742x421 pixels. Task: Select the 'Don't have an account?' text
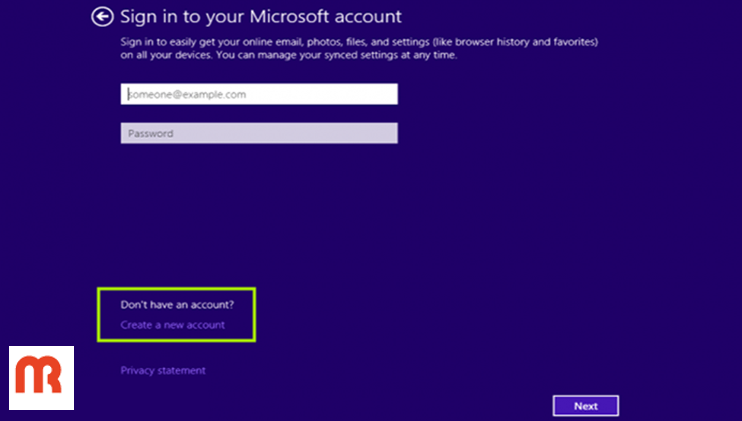click(x=177, y=305)
